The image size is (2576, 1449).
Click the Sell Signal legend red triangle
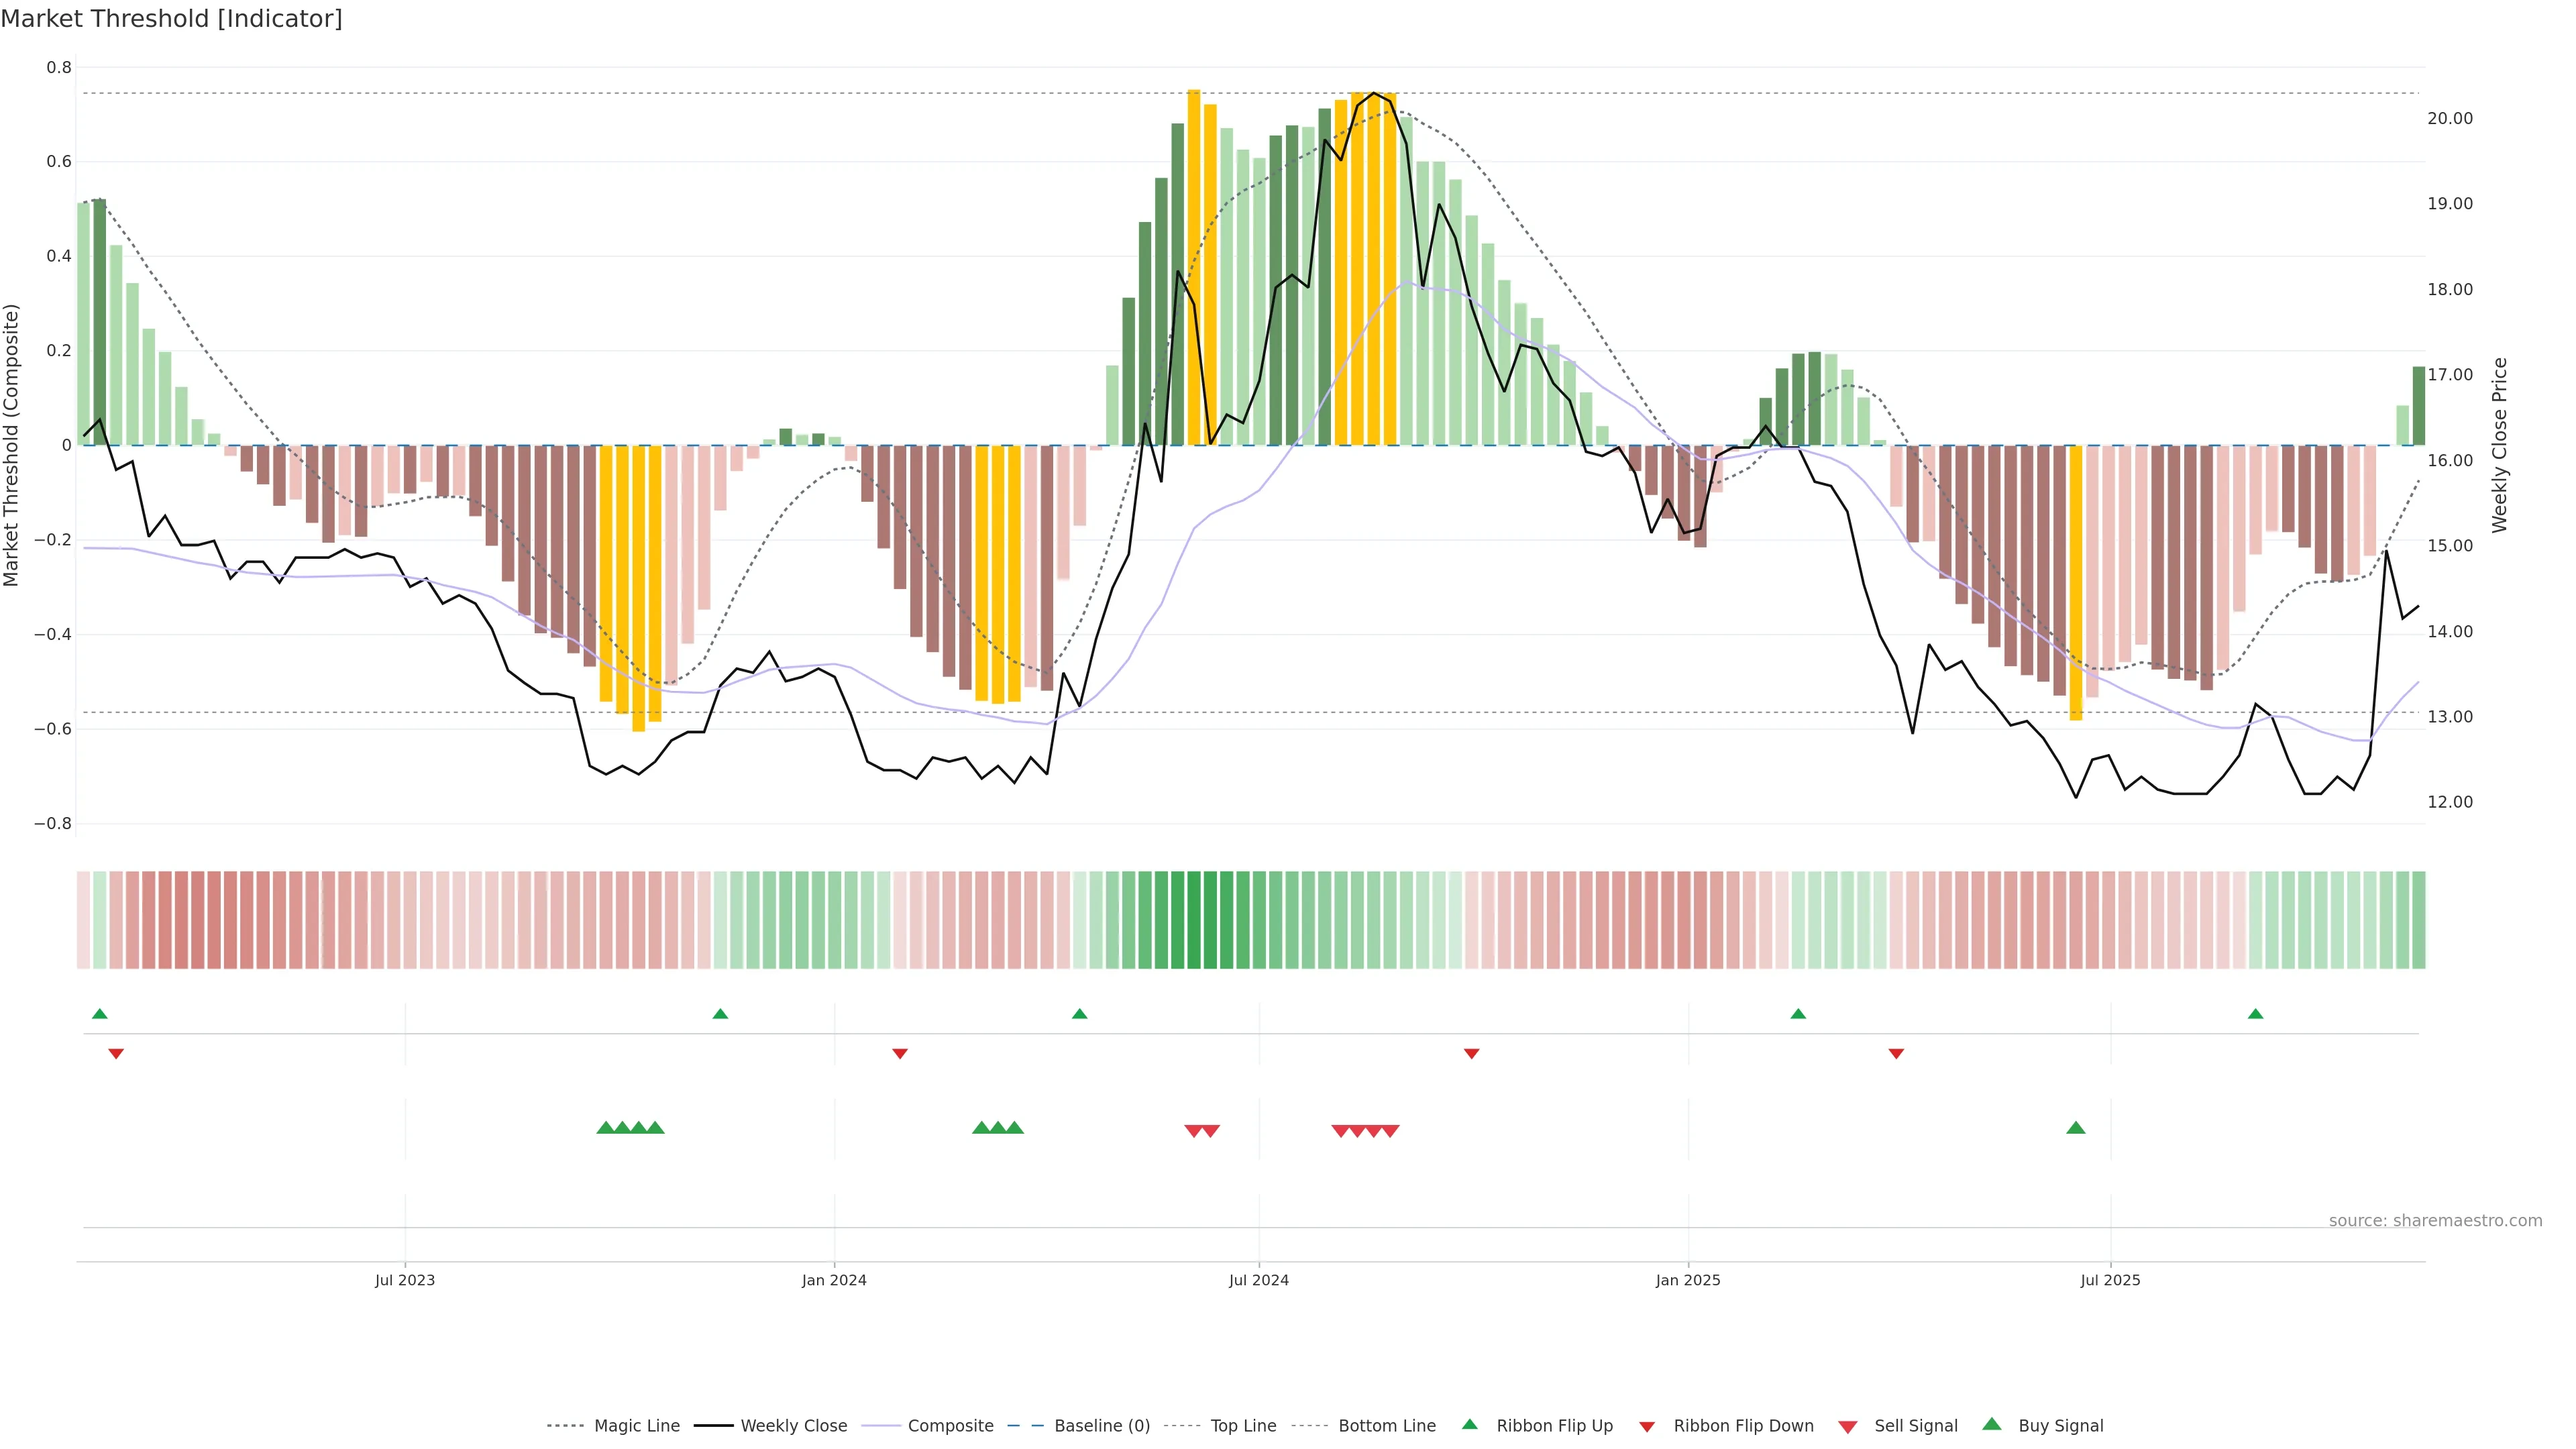click(x=1848, y=1427)
